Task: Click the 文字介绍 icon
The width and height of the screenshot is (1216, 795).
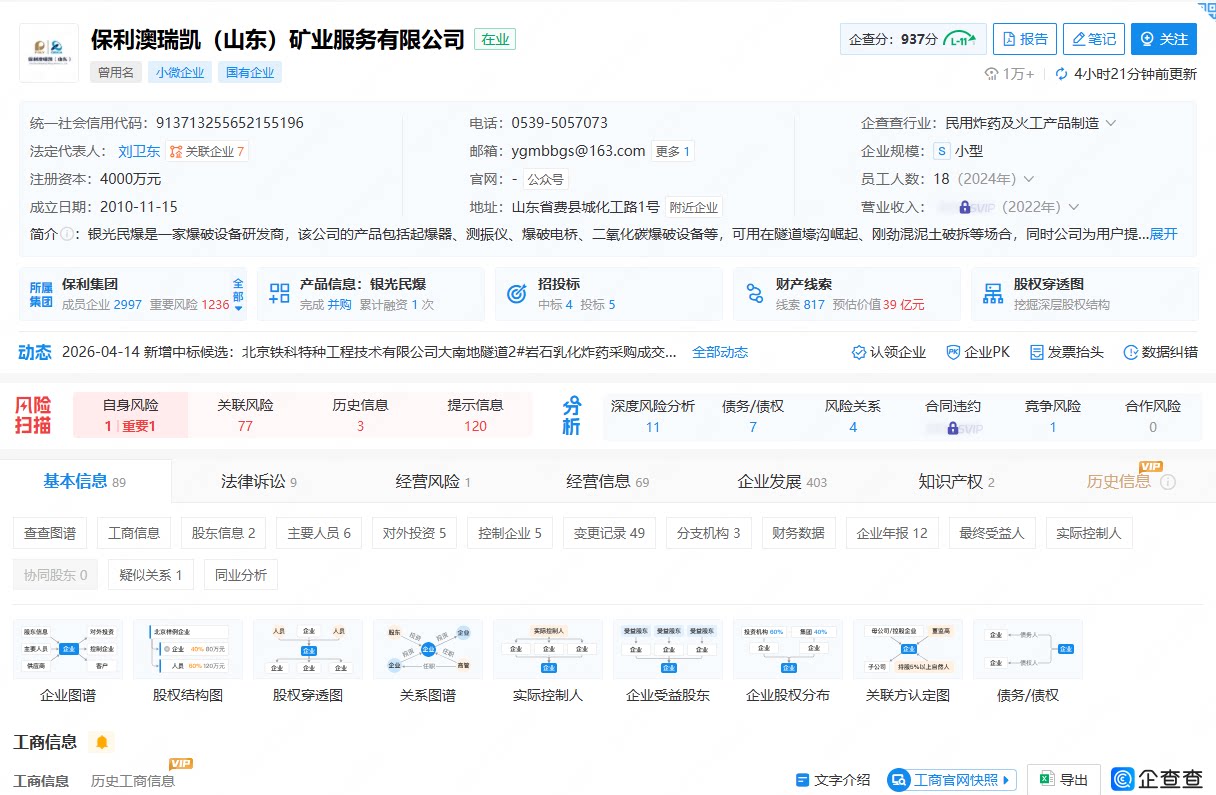Action: (802, 780)
